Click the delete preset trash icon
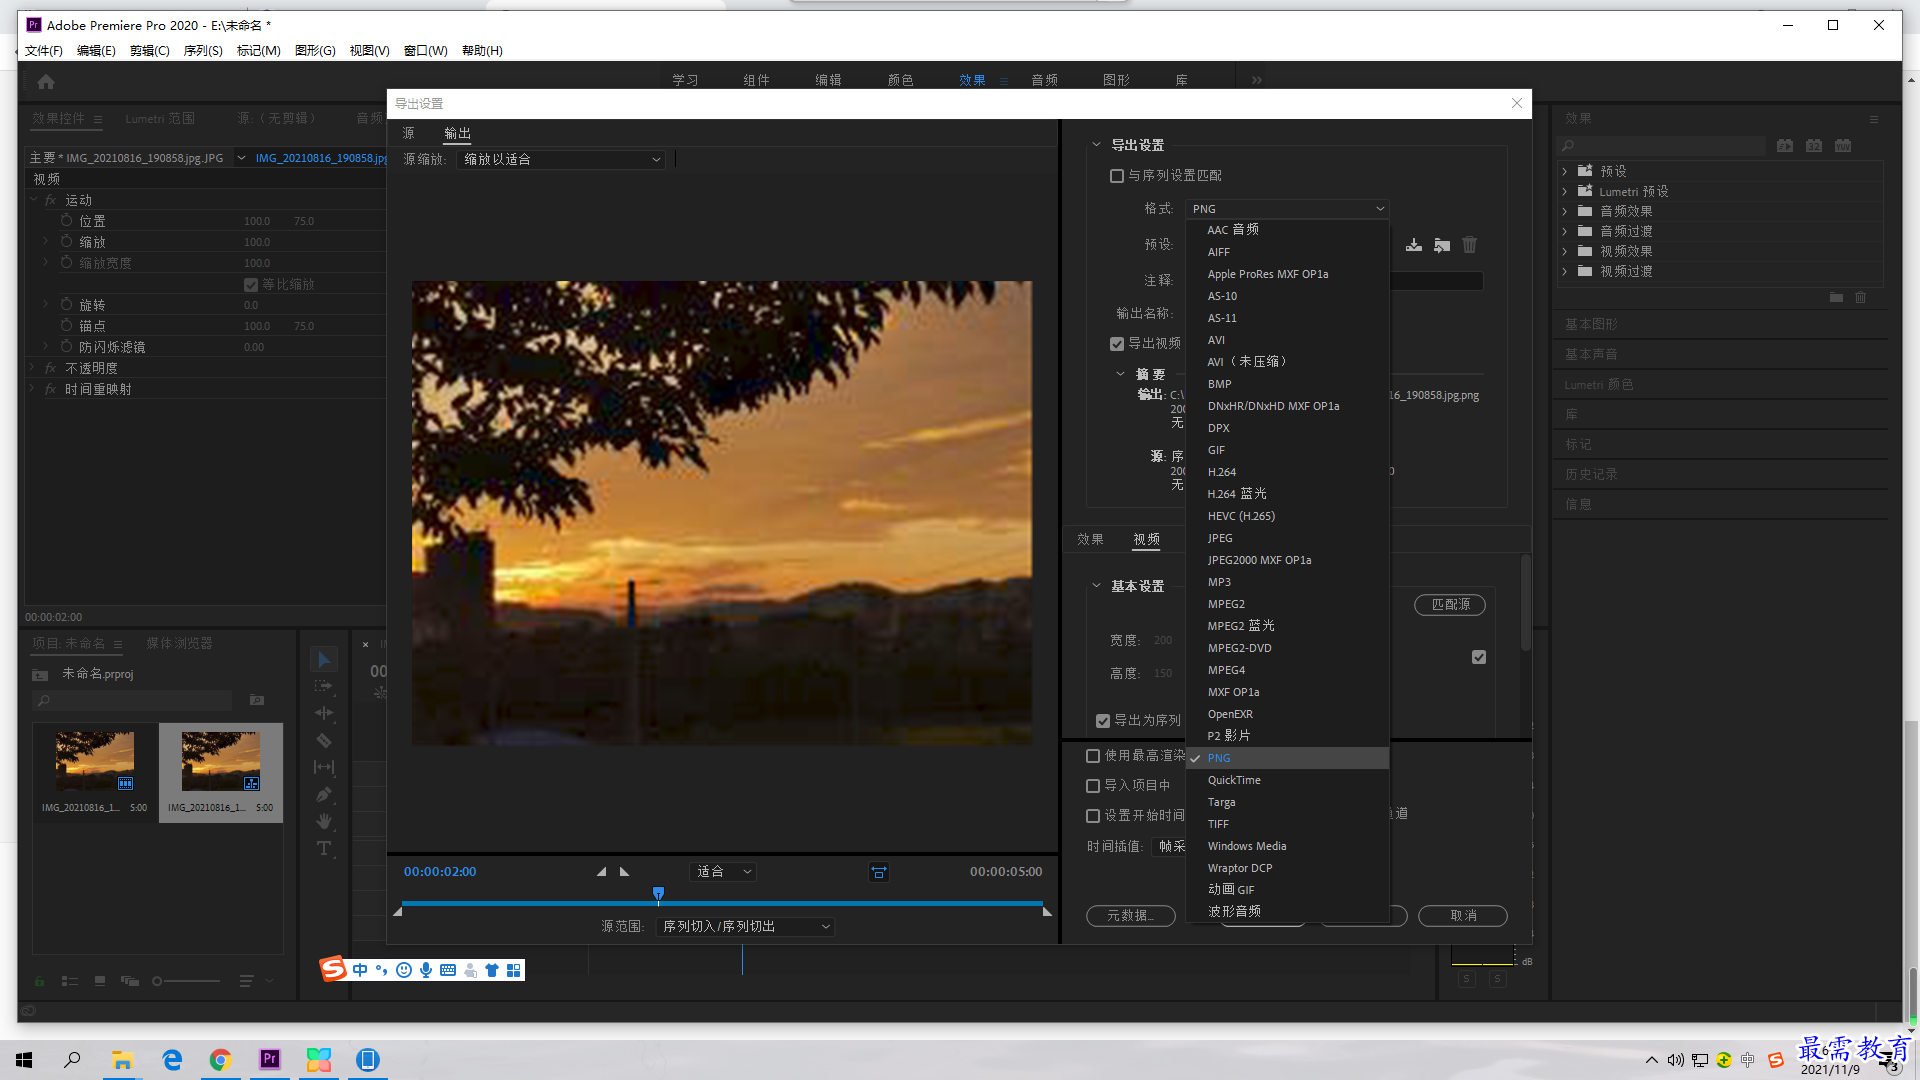This screenshot has height=1080, width=1920. pos(1469,245)
